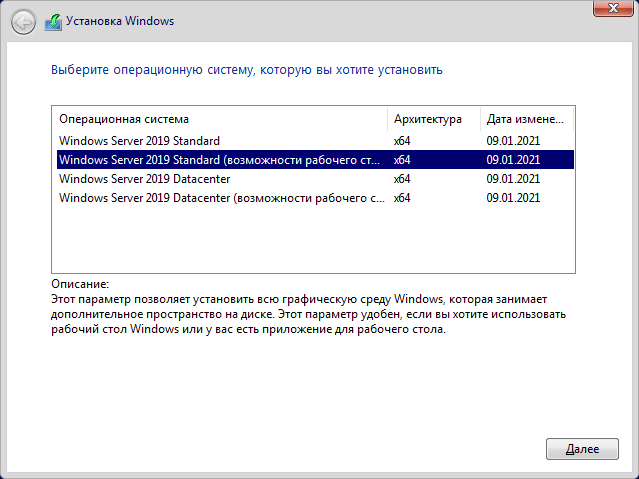Click the Установка Windows title text
Screen dimensions: 639x479
(120, 21)
